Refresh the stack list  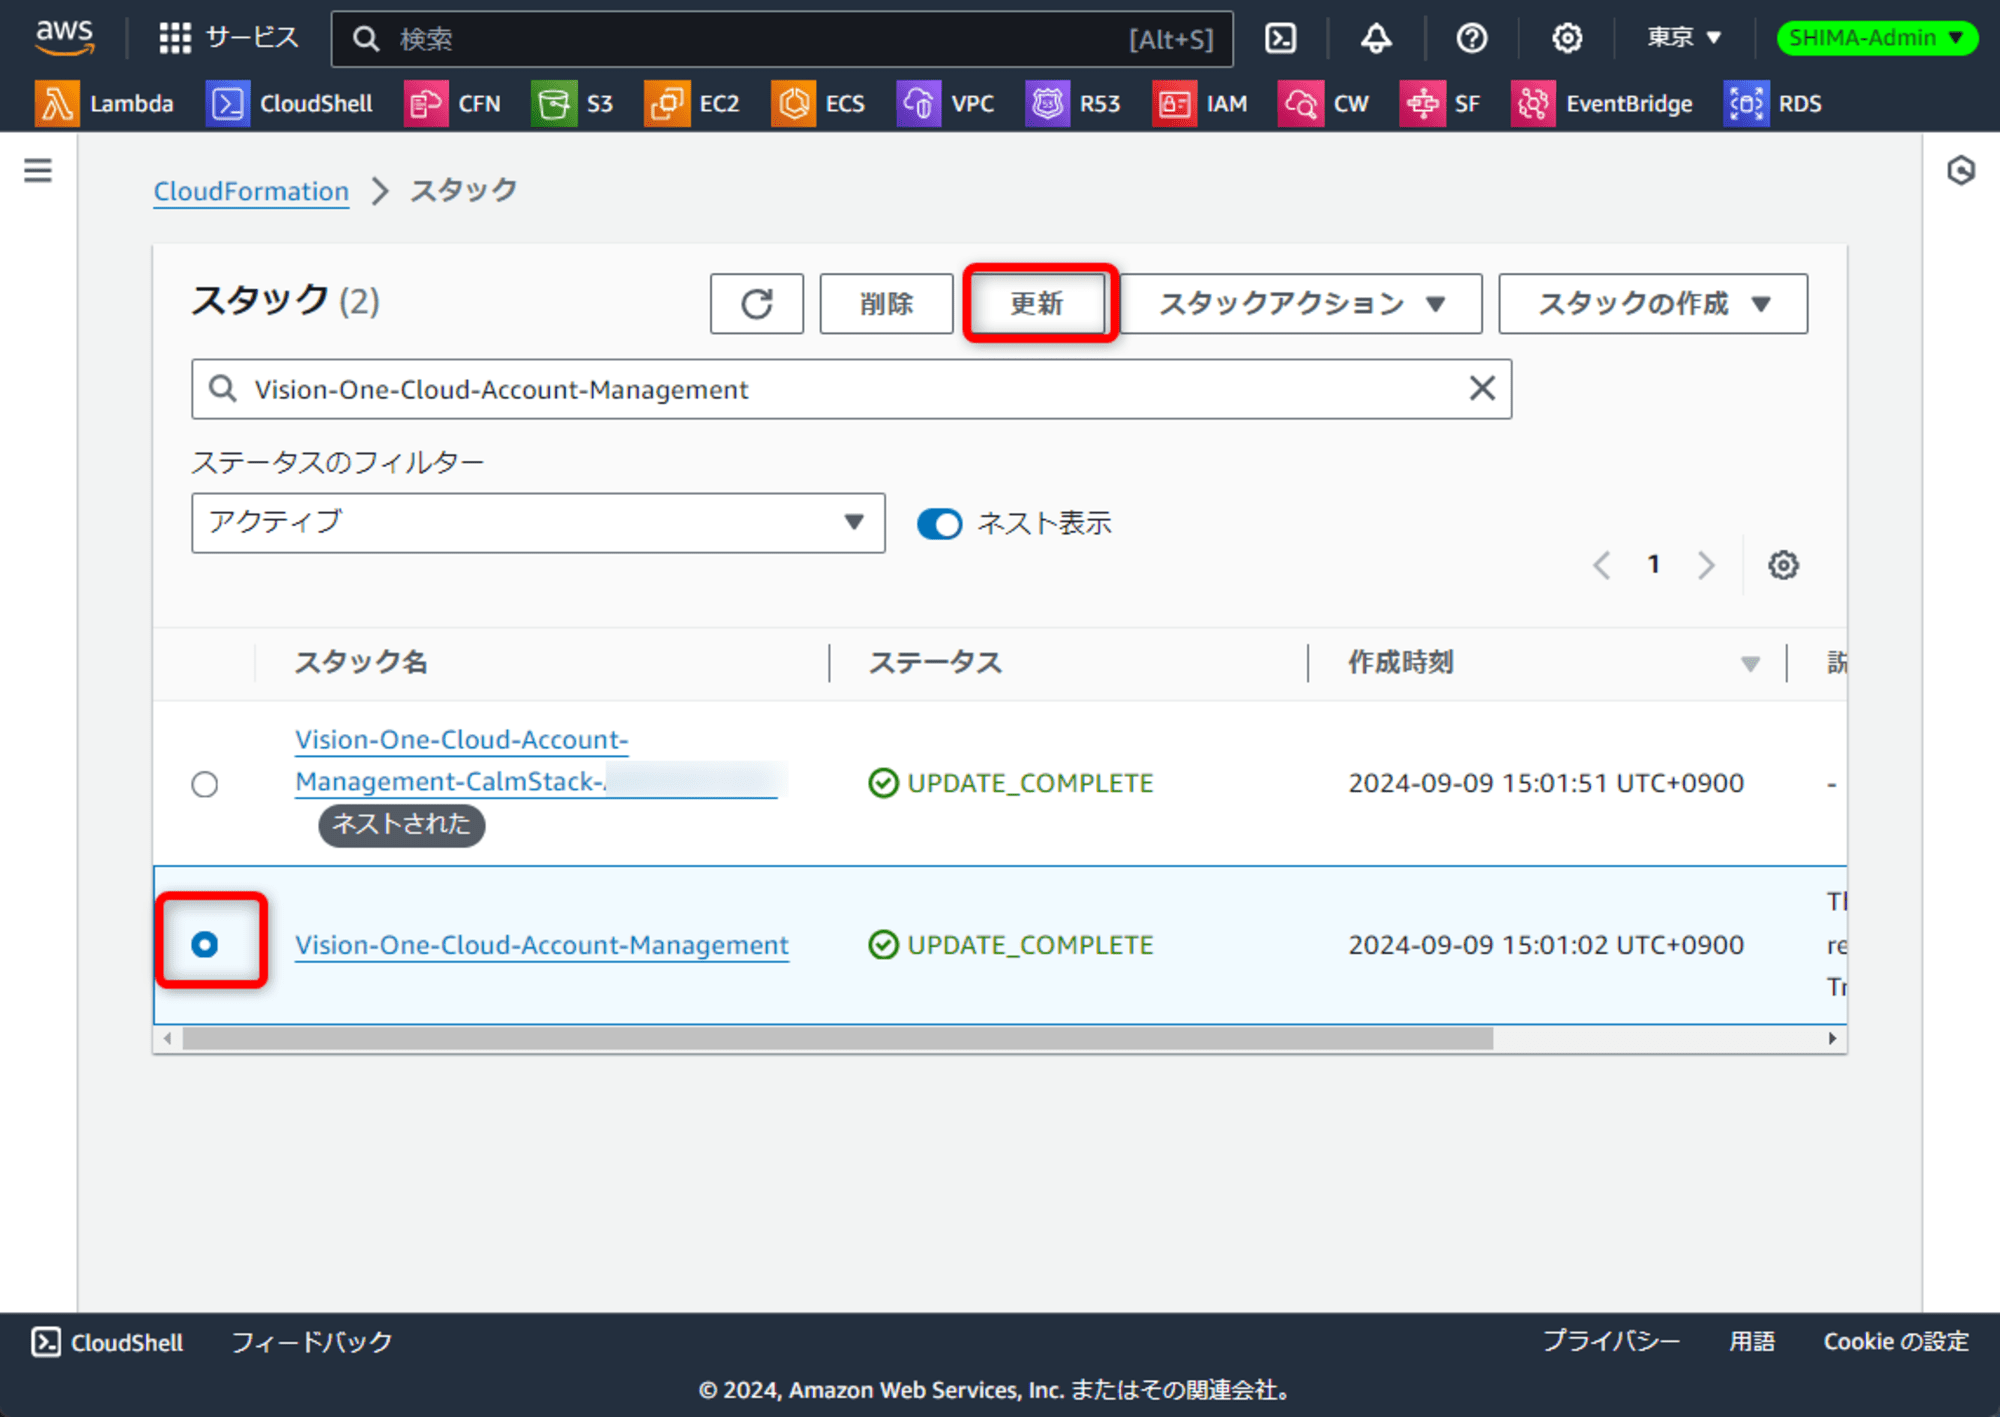[757, 303]
